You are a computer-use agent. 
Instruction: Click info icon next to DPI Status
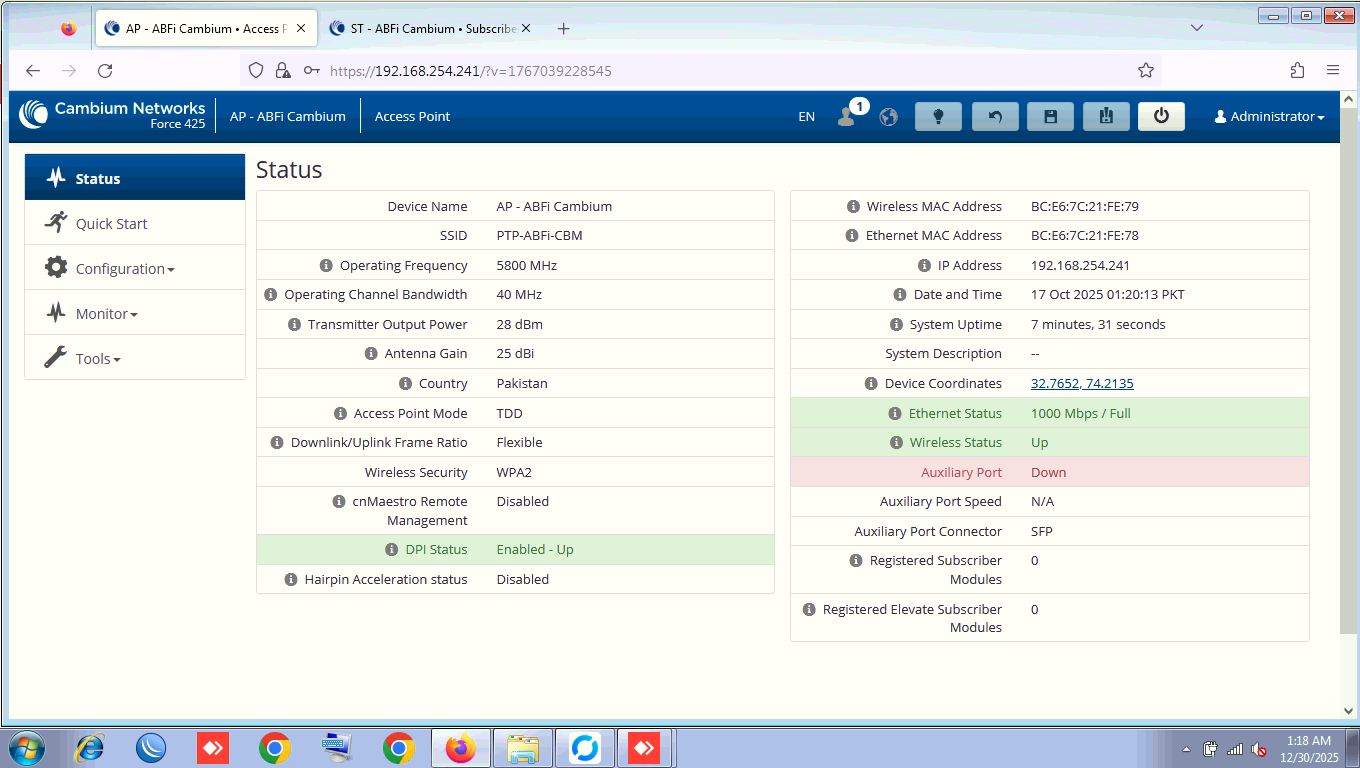[392, 549]
